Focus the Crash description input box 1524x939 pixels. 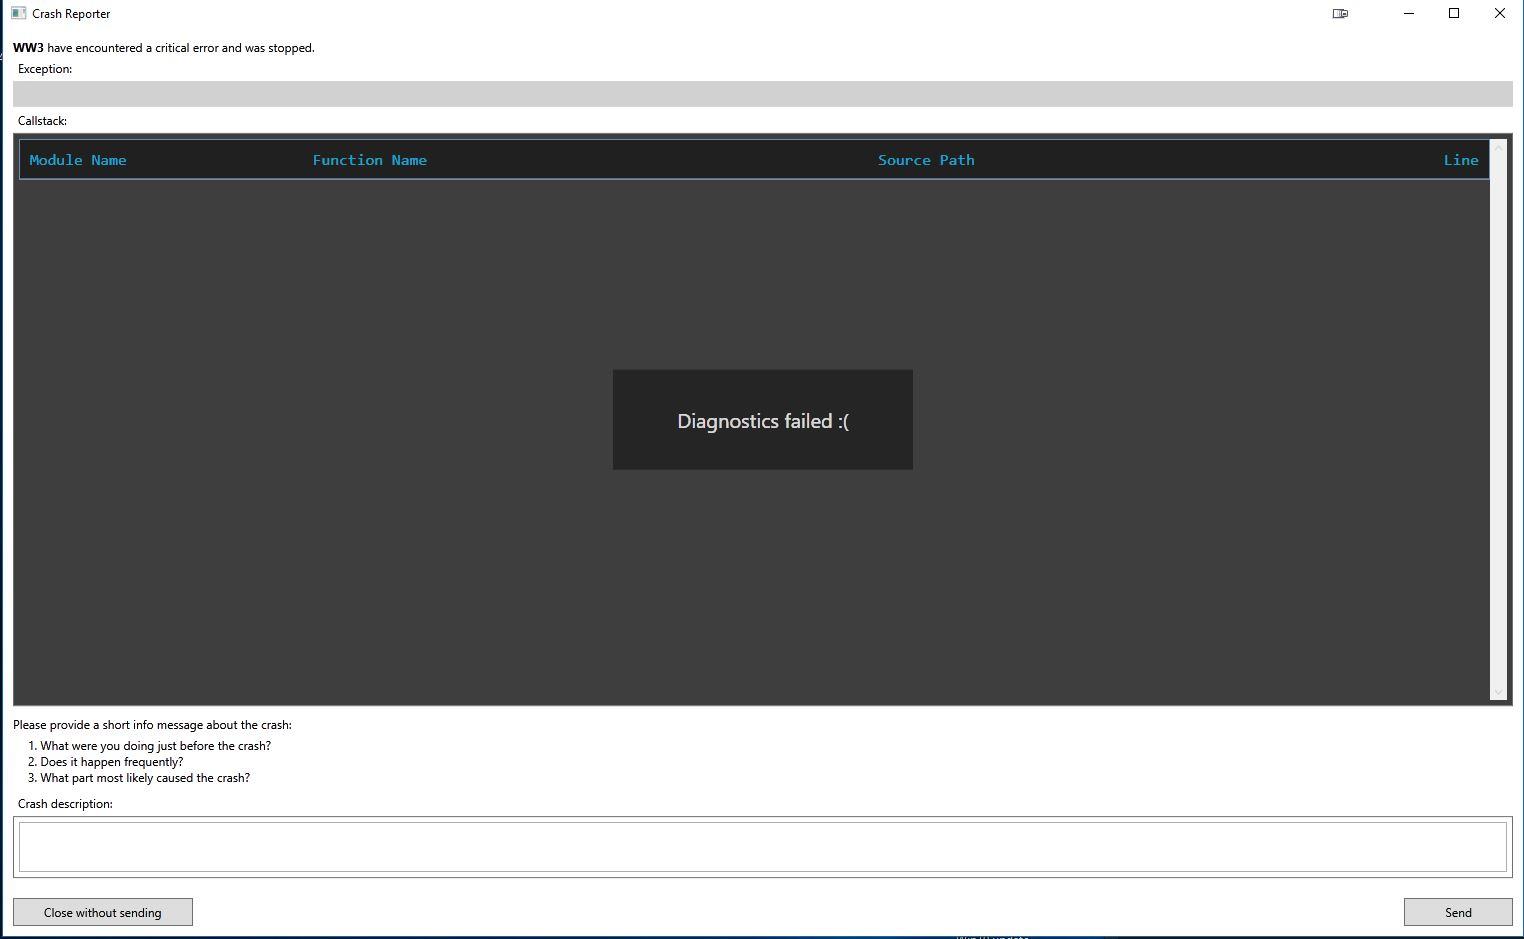pyautogui.click(x=762, y=847)
